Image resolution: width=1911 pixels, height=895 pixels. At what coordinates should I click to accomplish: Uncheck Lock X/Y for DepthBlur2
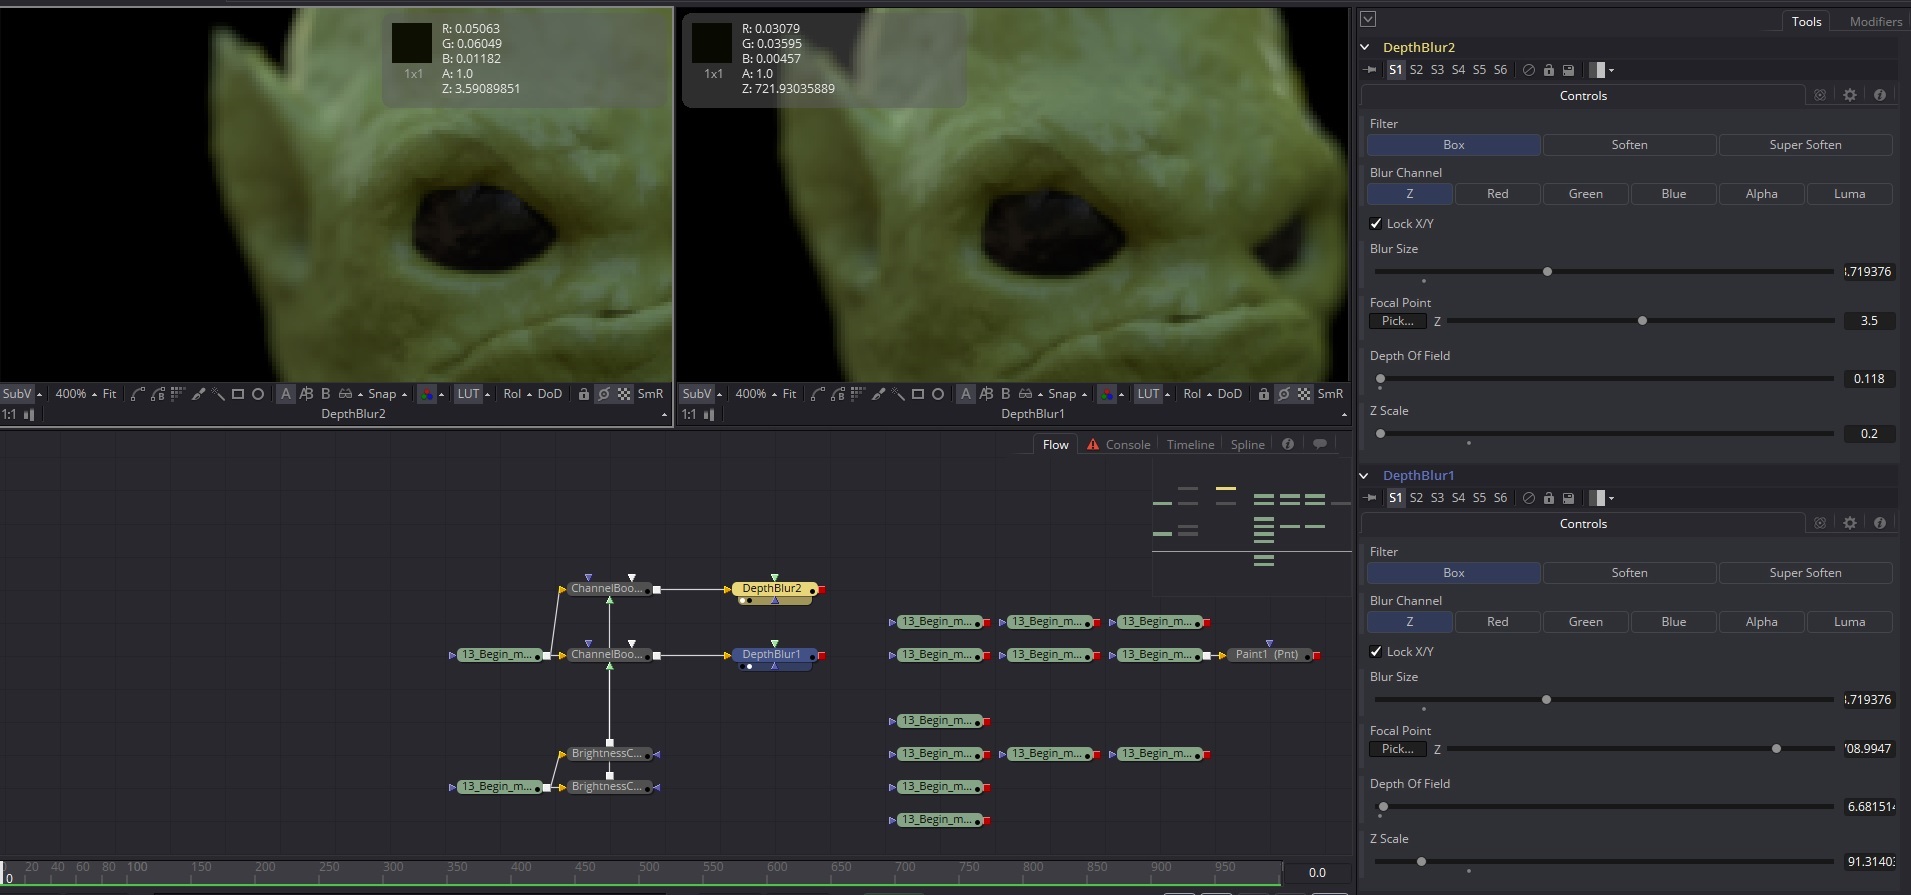click(1376, 224)
